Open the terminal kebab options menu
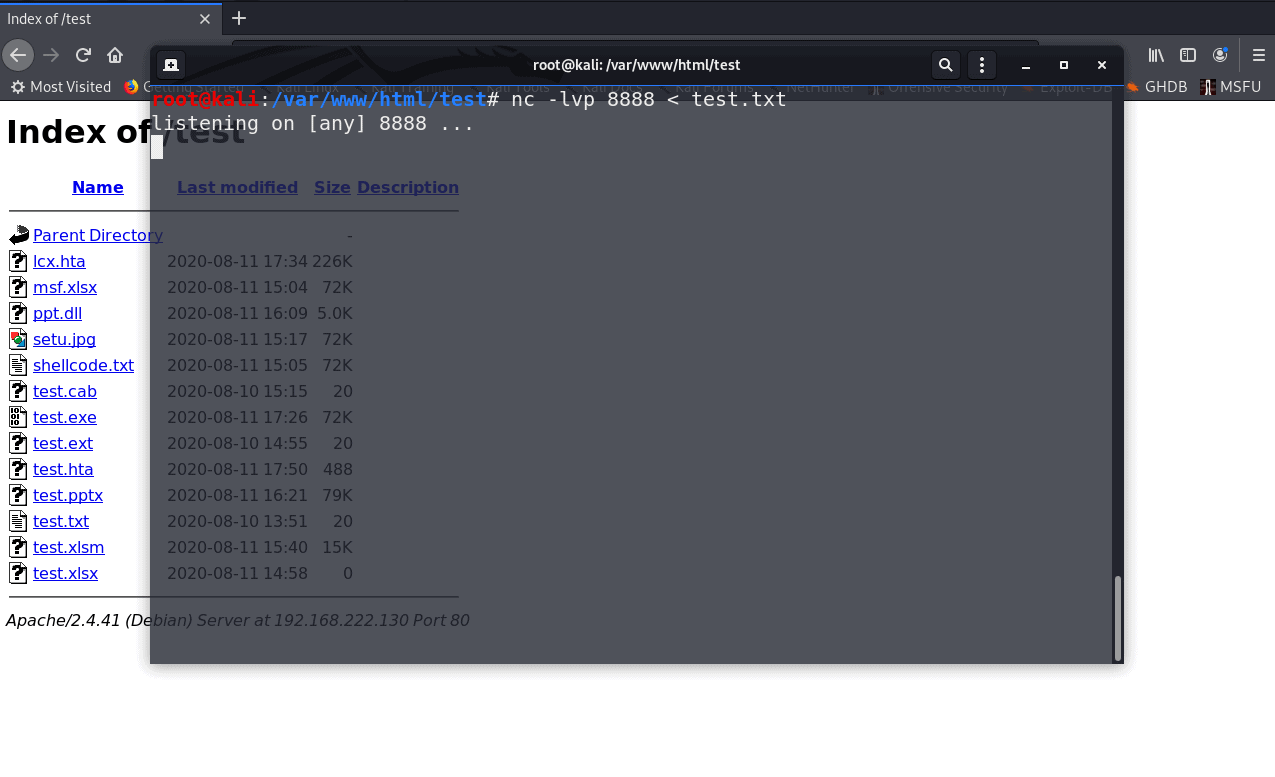 tap(982, 65)
